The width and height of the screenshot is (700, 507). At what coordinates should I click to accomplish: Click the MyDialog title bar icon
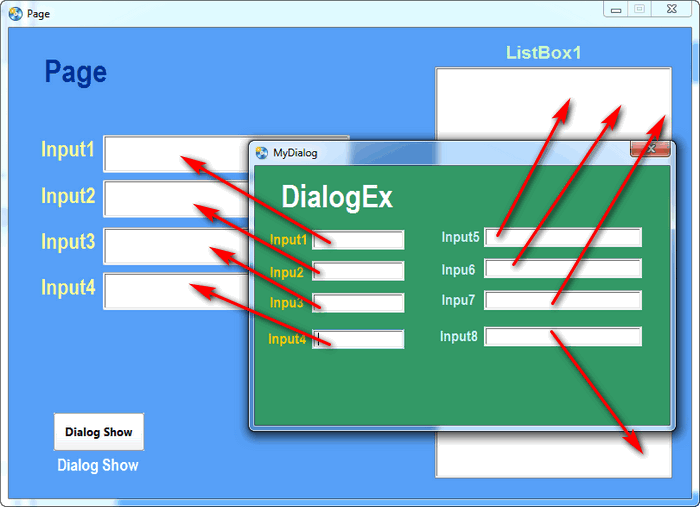point(262,153)
